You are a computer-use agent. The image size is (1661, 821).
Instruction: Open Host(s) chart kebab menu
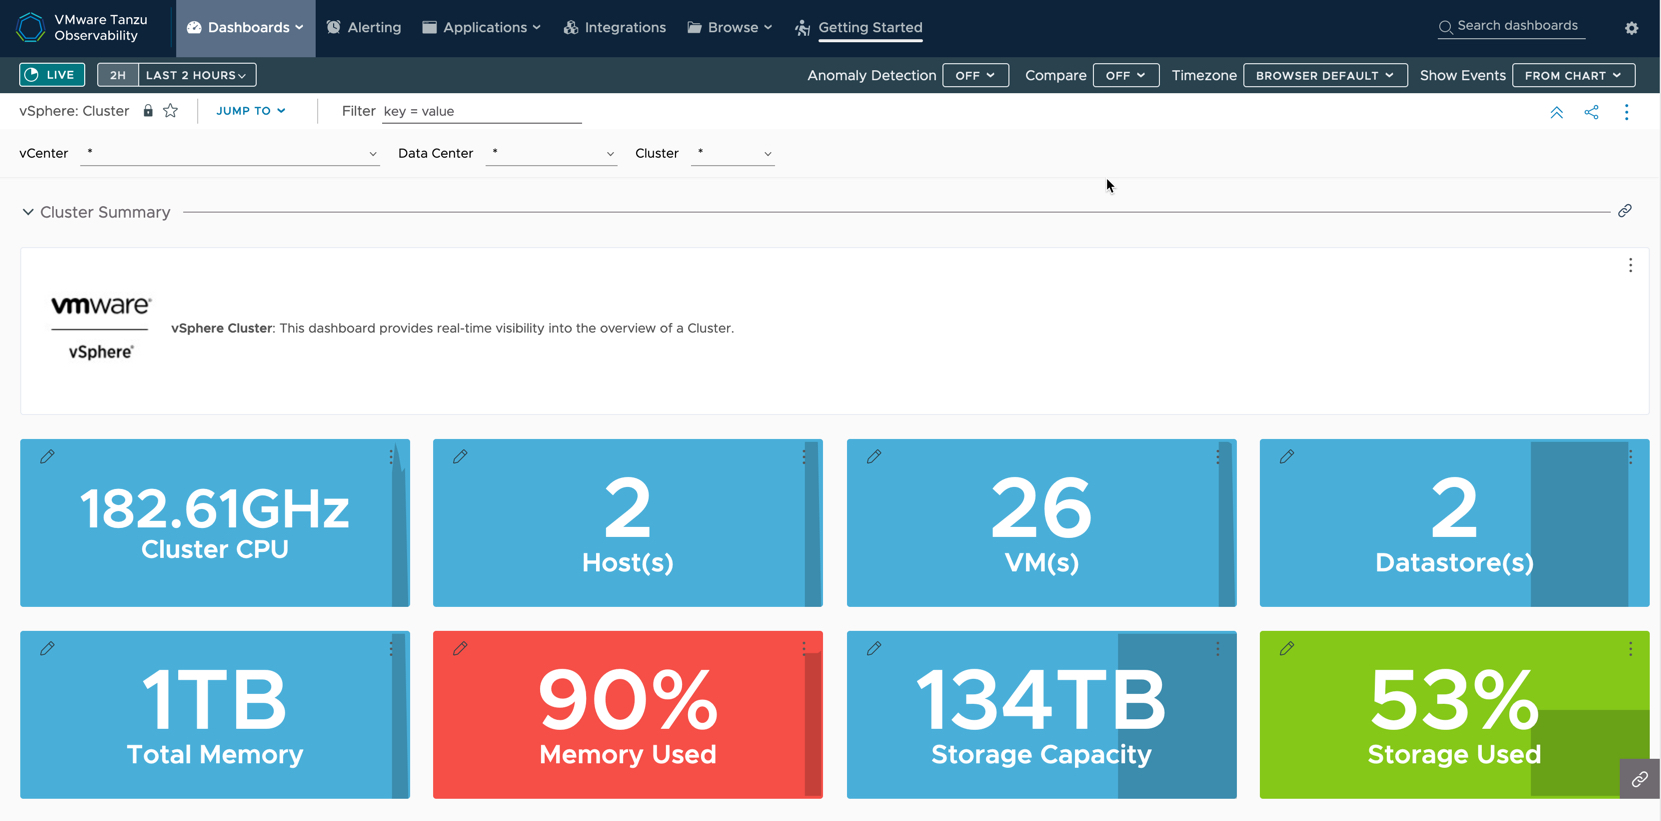[804, 456]
